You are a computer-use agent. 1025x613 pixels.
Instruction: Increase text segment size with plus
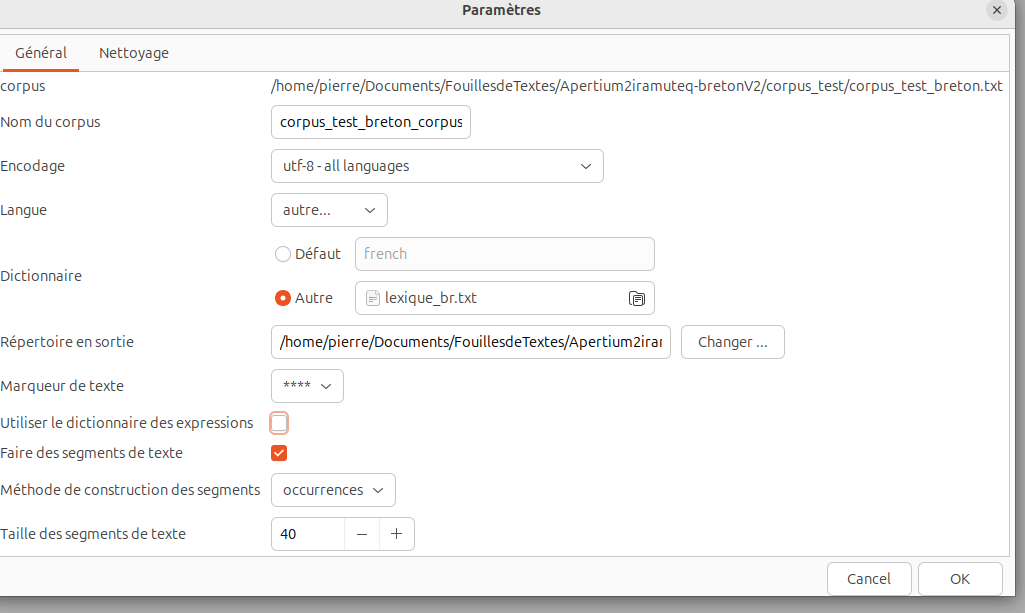click(397, 534)
